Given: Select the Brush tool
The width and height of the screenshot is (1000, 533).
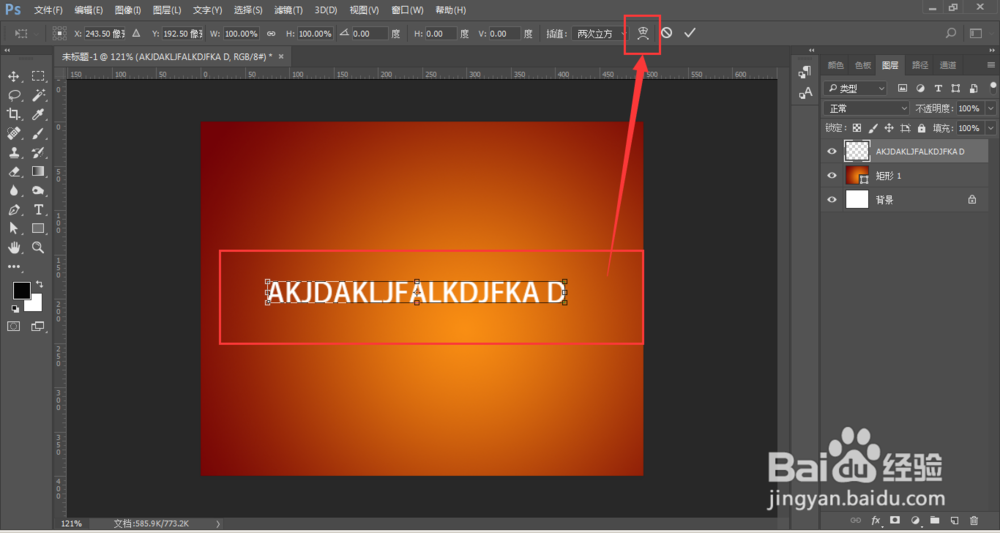Looking at the screenshot, I should (38, 133).
